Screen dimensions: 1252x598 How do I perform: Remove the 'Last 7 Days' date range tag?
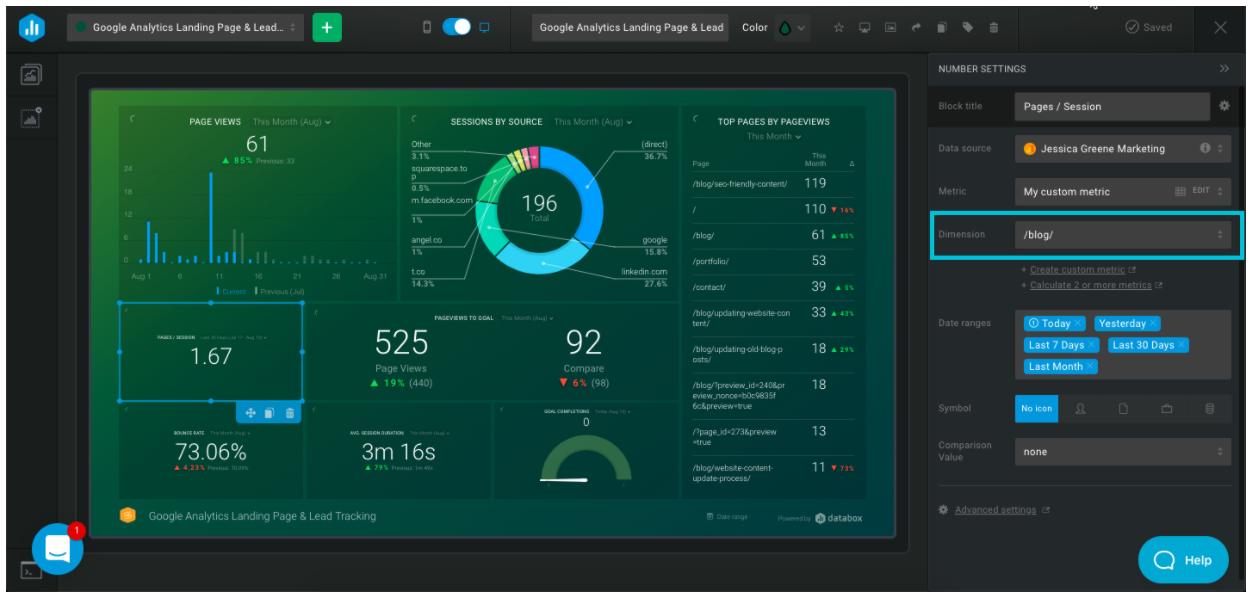(1091, 345)
